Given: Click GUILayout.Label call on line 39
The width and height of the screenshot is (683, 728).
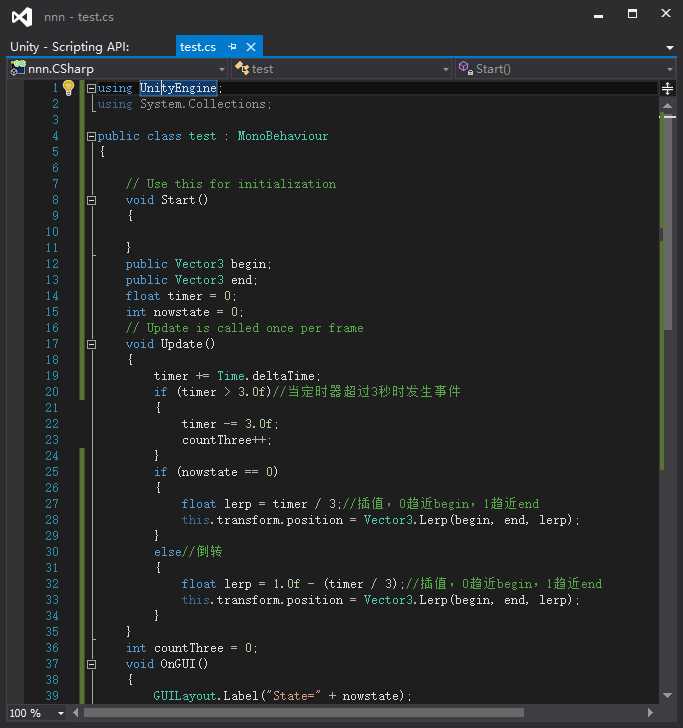Looking at the screenshot, I should [282, 696].
